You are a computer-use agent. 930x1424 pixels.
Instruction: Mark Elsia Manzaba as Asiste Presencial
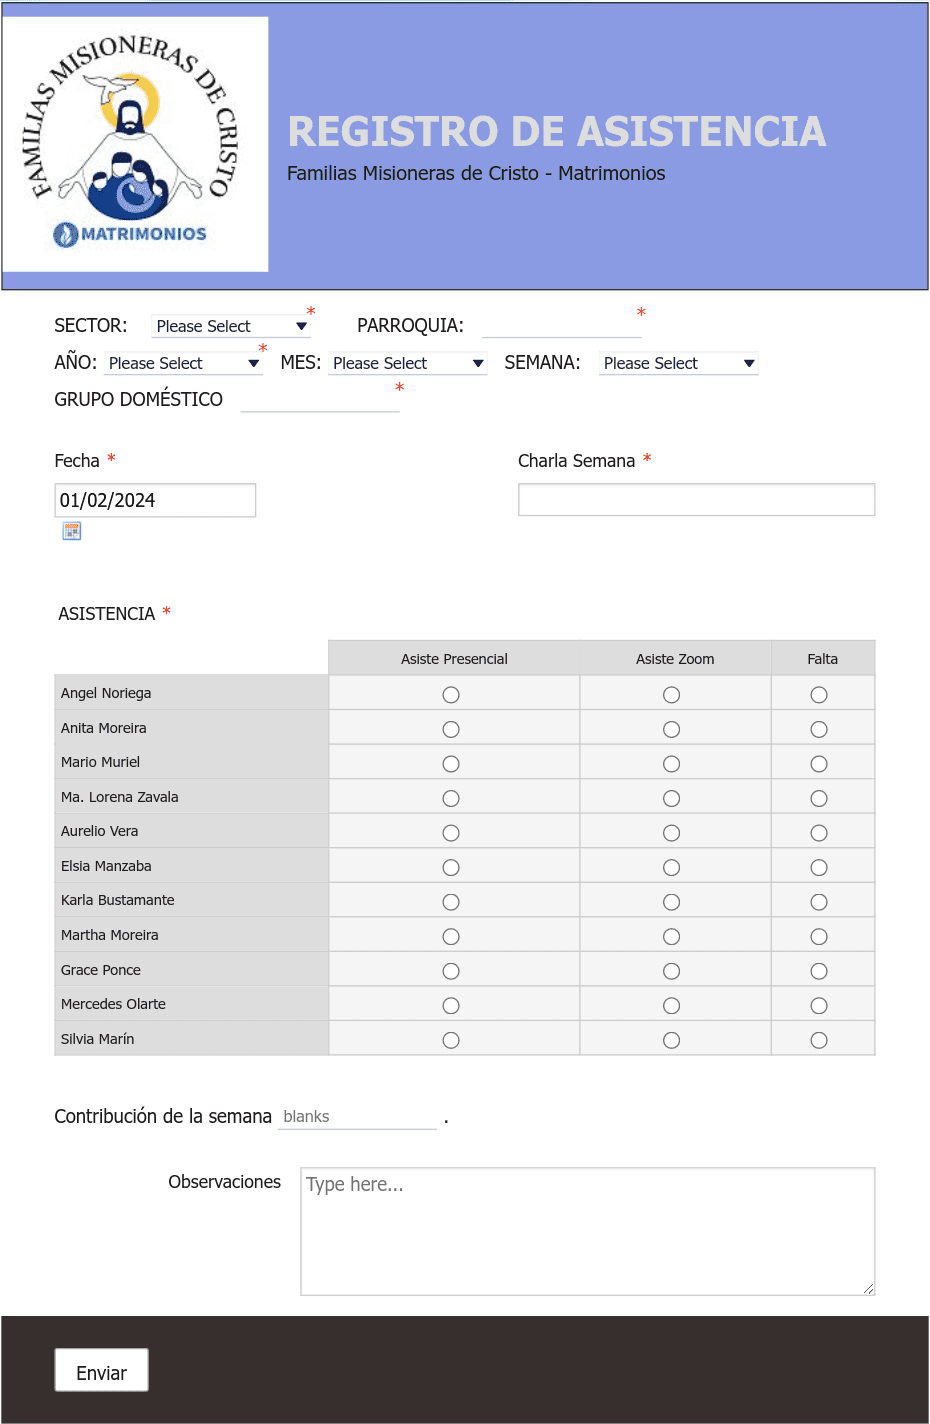(451, 868)
